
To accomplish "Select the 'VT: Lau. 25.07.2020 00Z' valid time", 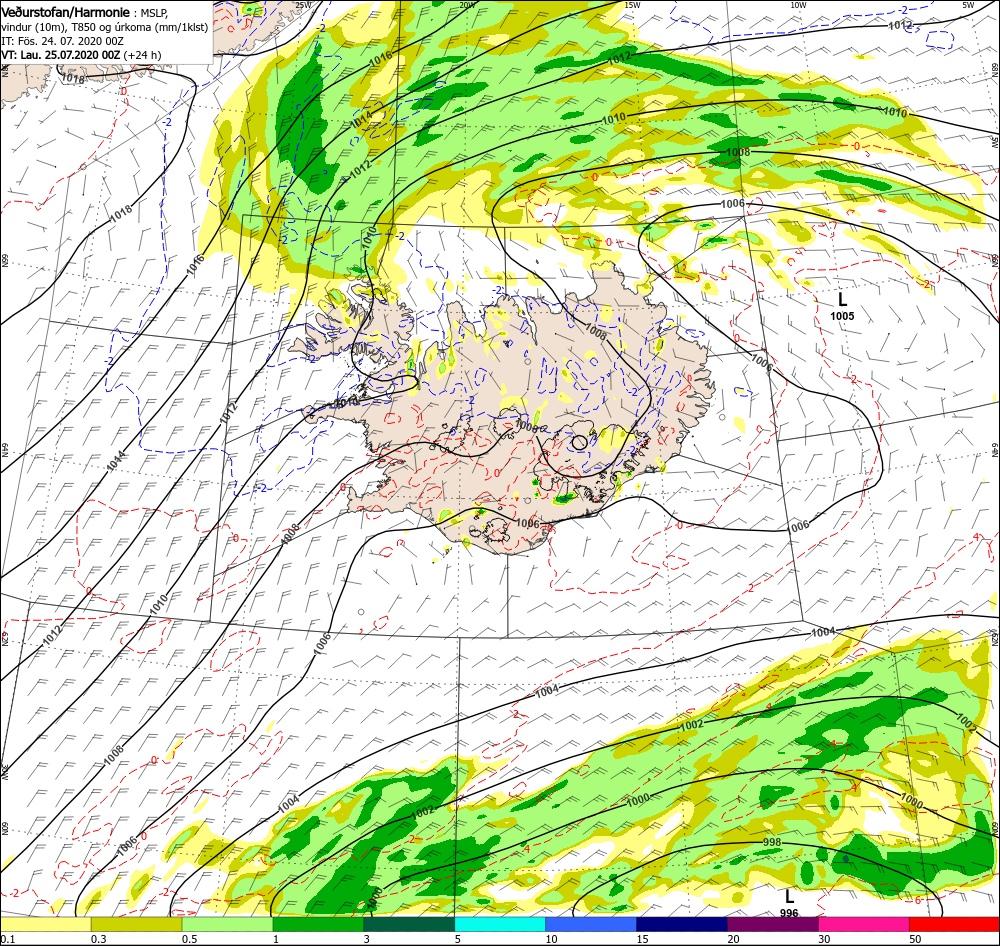I will [61, 55].
